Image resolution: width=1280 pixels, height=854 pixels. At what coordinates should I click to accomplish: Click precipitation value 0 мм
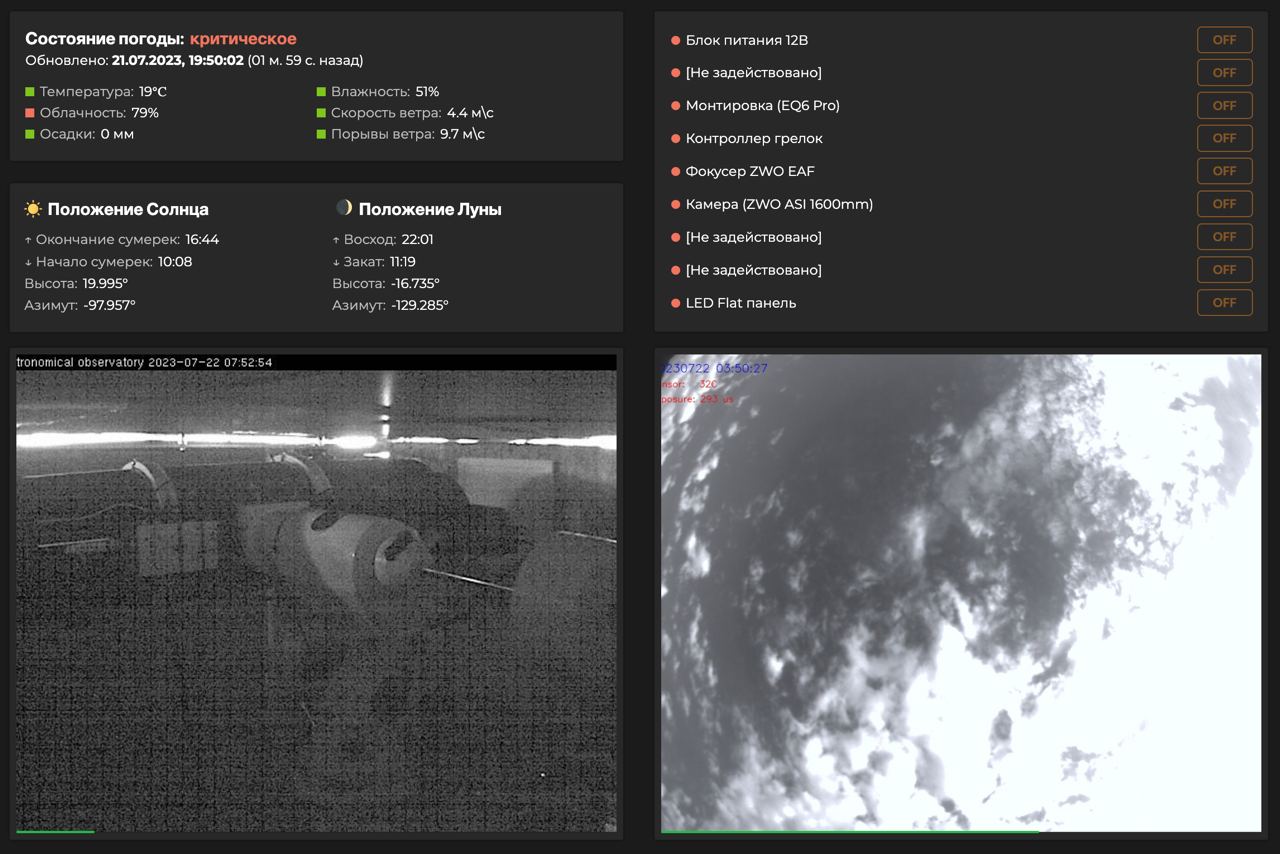pyautogui.click(x=117, y=134)
